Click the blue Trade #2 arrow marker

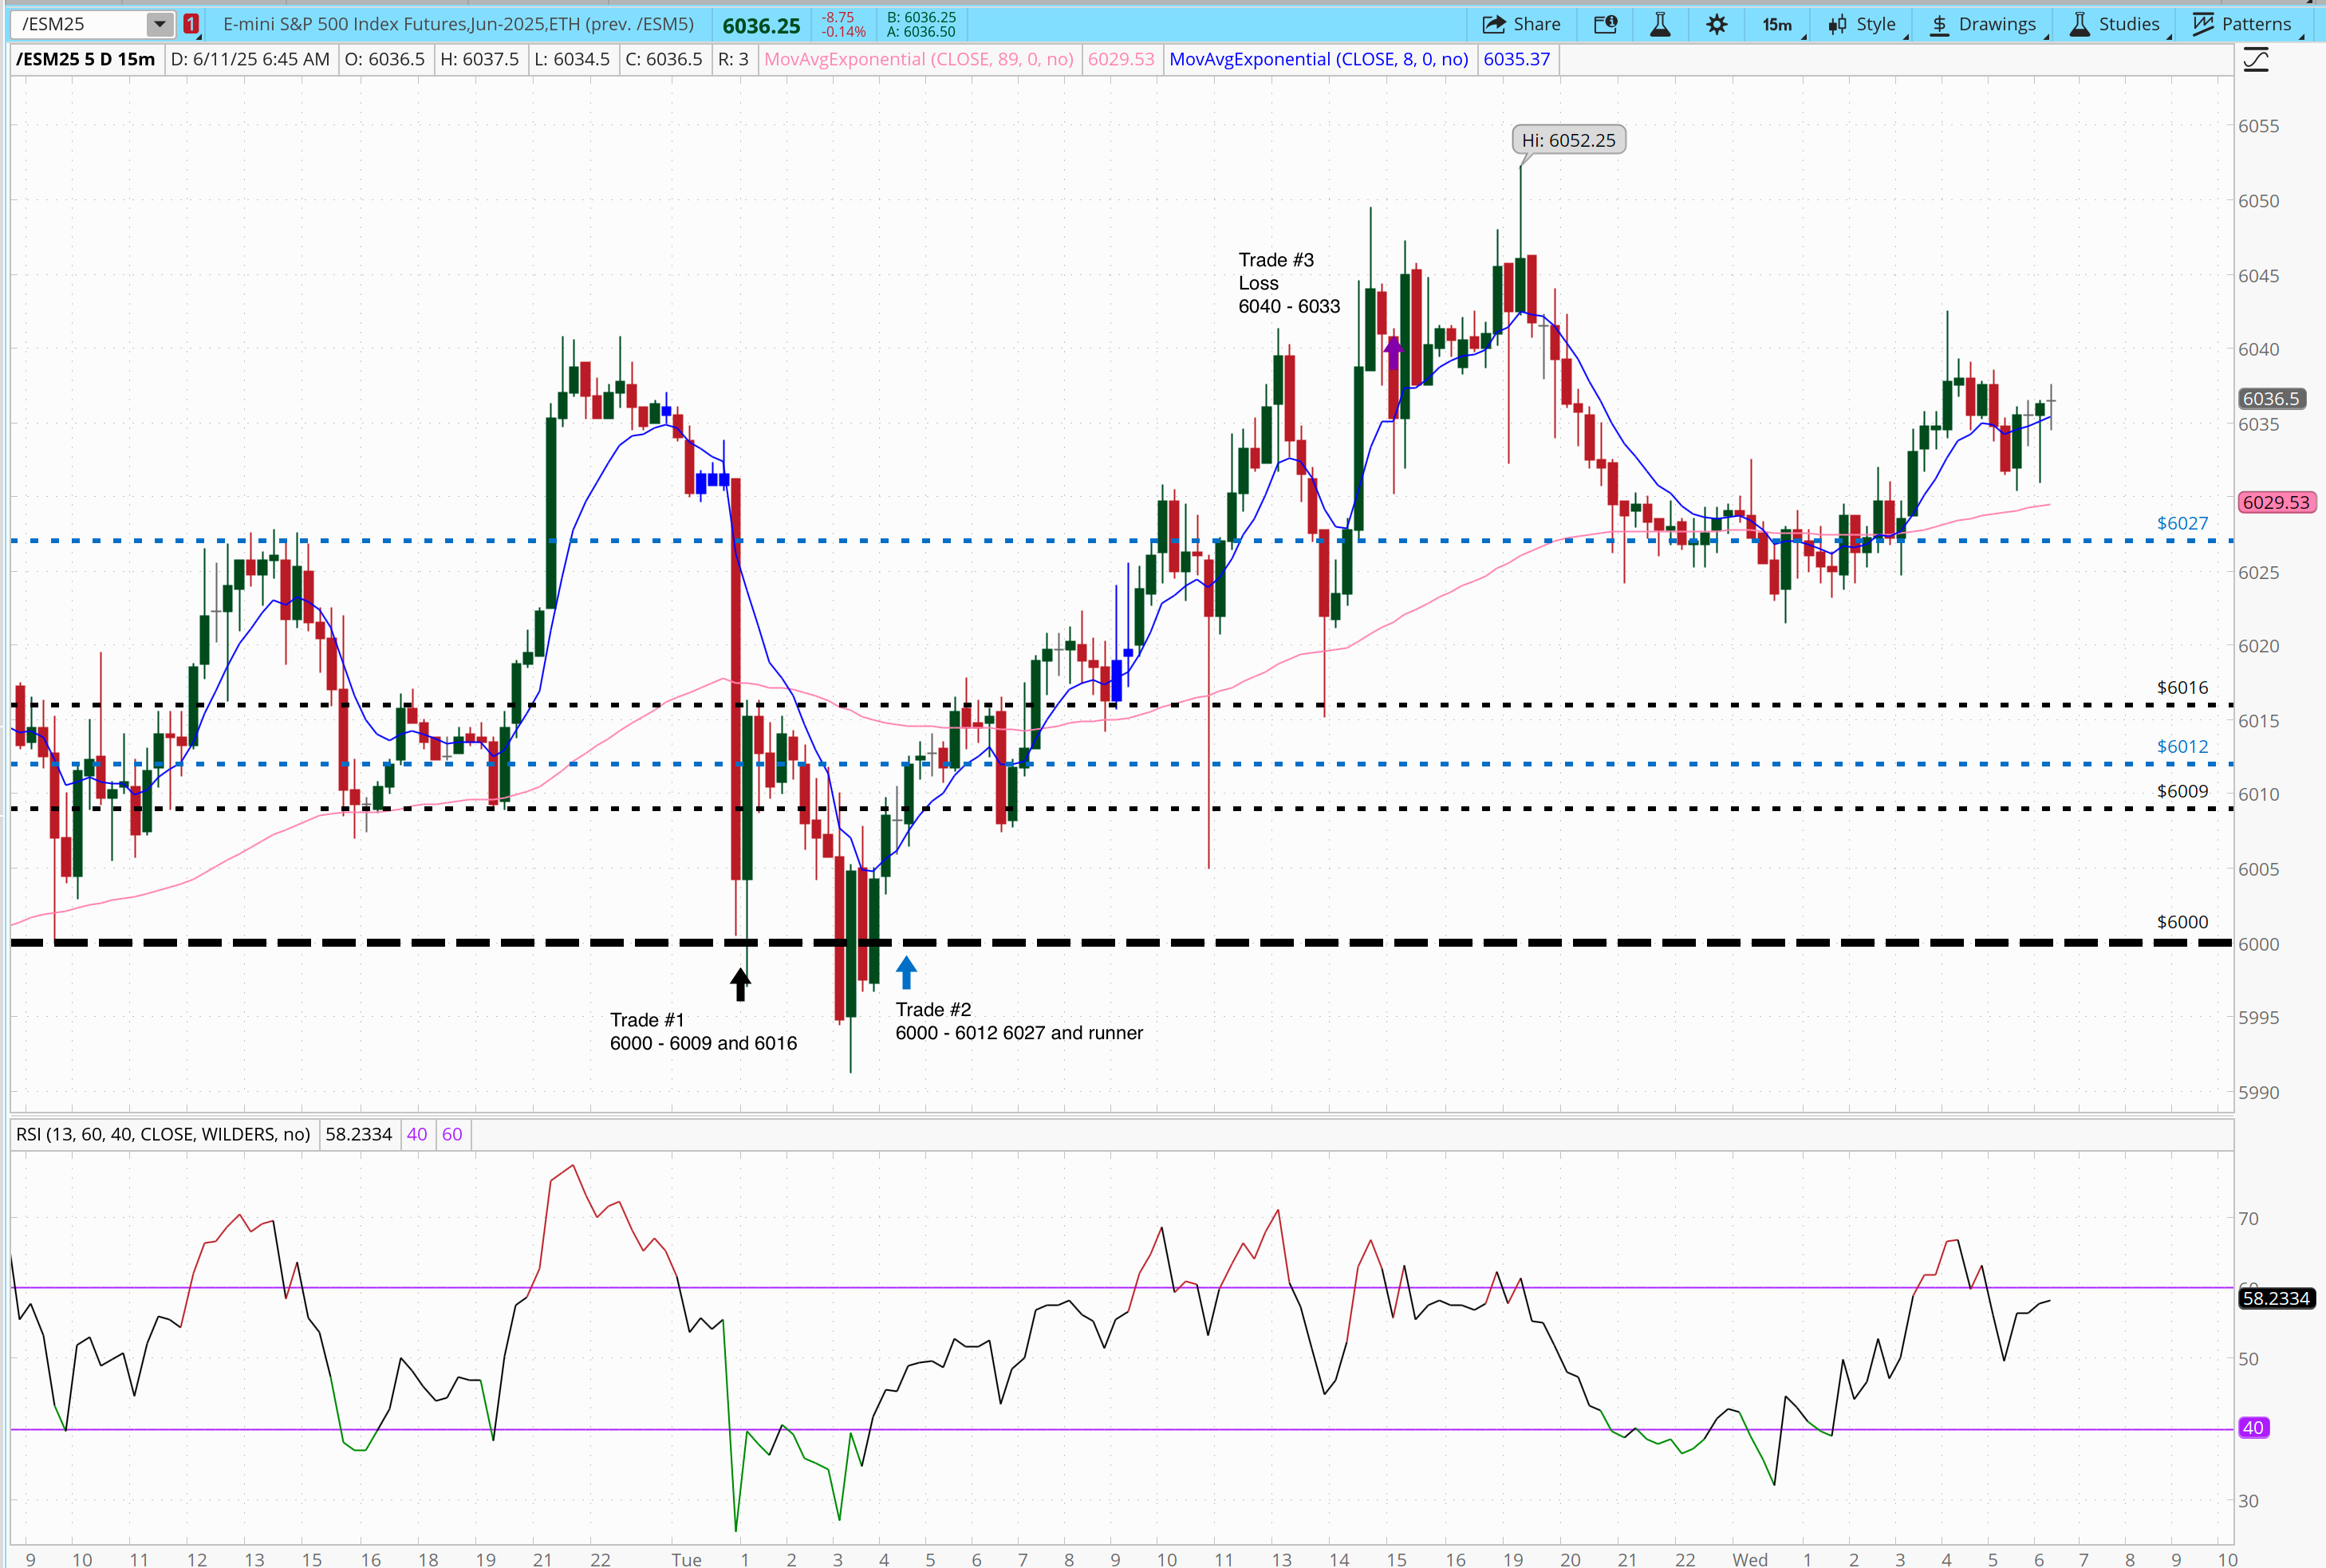click(x=906, y=972)
